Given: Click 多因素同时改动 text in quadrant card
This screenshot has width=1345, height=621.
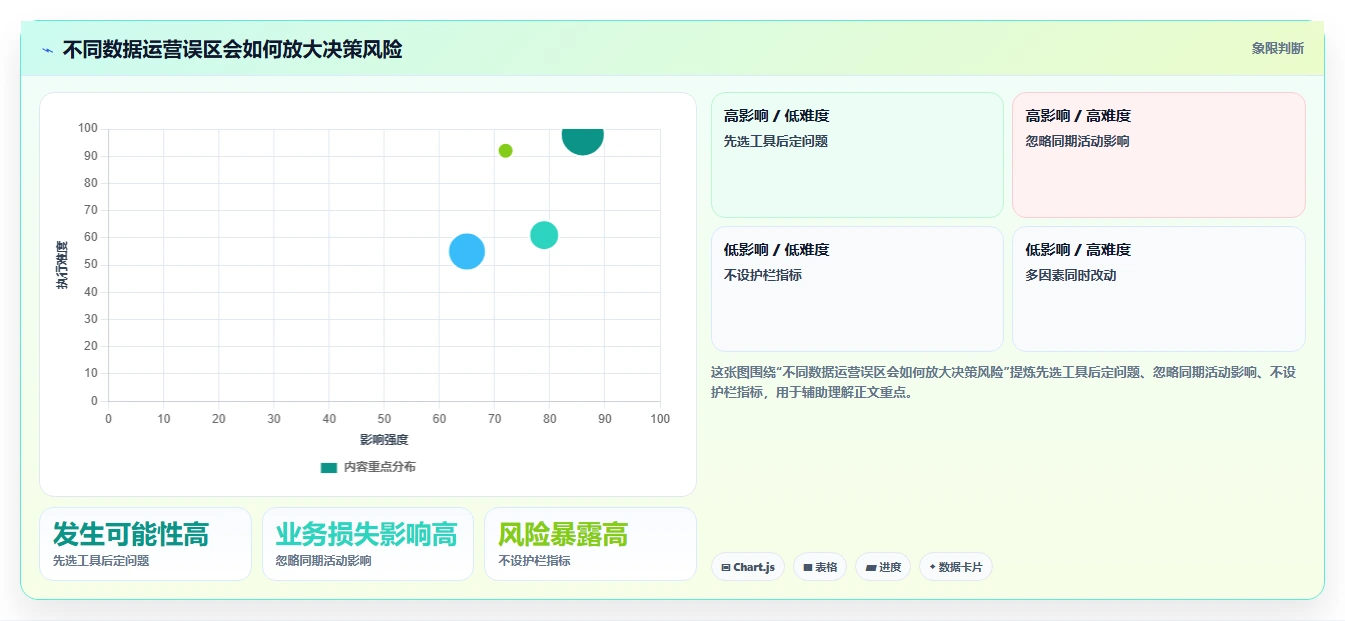Looking at the screenshot, I should pos(1070,275).
